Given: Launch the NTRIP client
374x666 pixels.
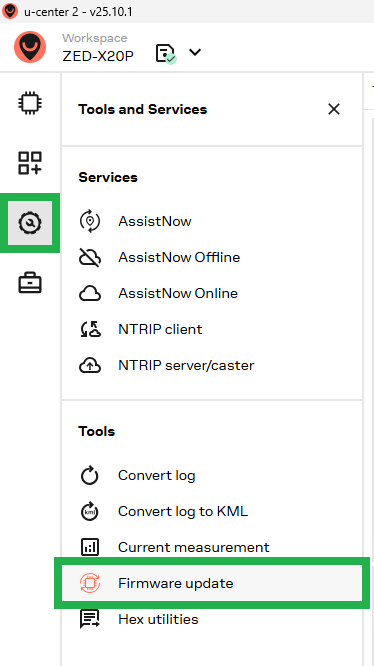Looking at the screenshot, I should pyautogui.click(x=160, y=330).
